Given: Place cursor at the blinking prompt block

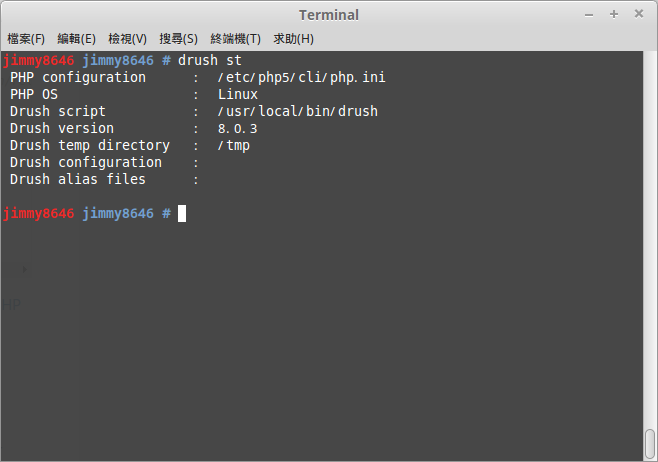Looking at the screenshot, I should (182, 214).
